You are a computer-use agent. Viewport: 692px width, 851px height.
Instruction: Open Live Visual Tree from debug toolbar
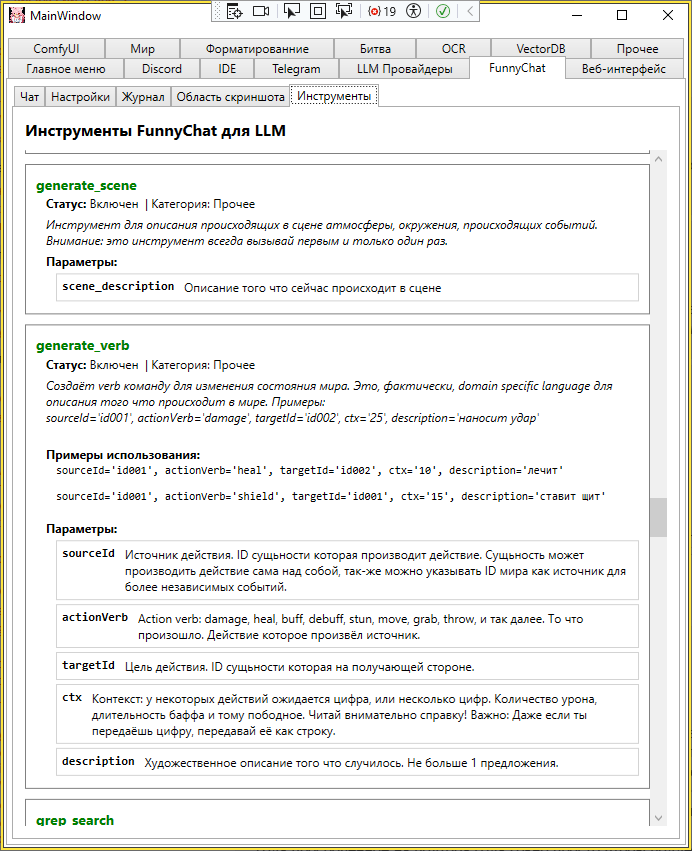click(x=234, y=12)
